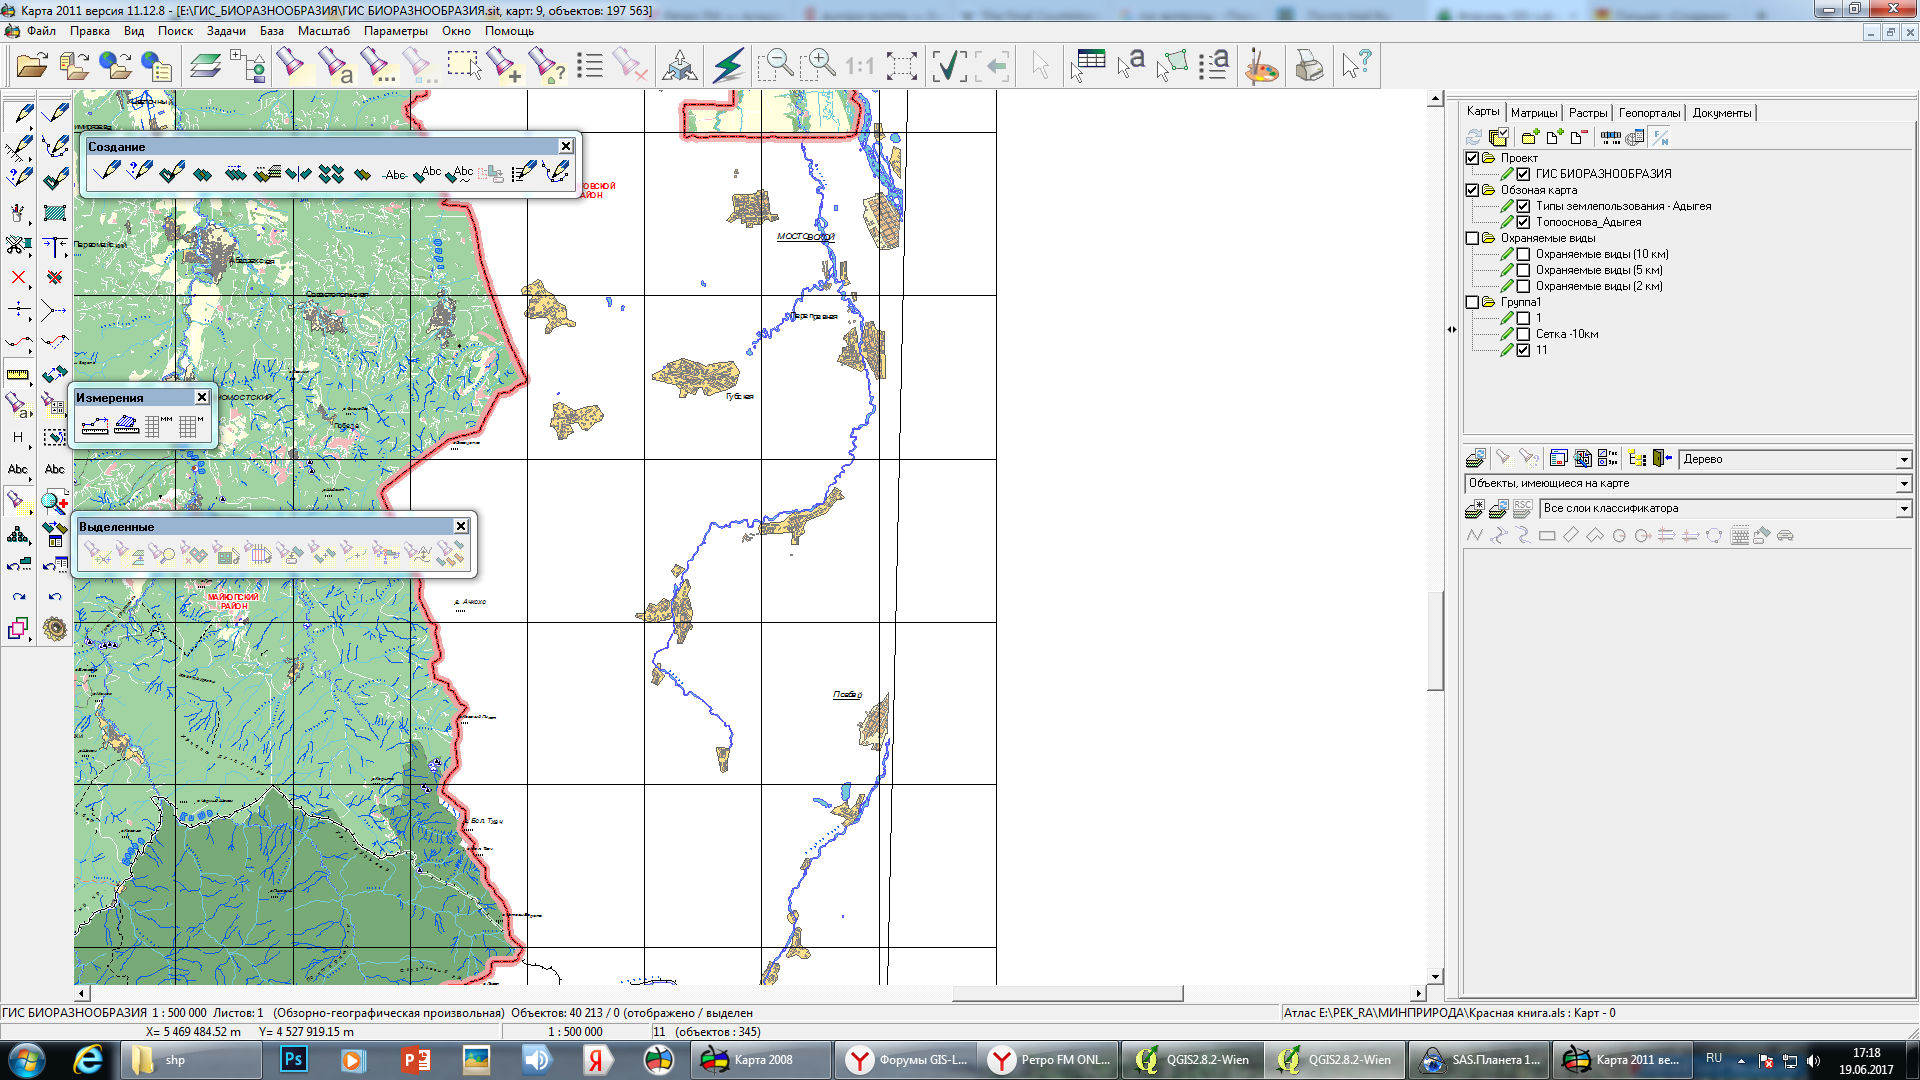Viewport: 1920px width, 1080px height.
Task: Close the Измерения floating panel
Action: click(202, 397)
